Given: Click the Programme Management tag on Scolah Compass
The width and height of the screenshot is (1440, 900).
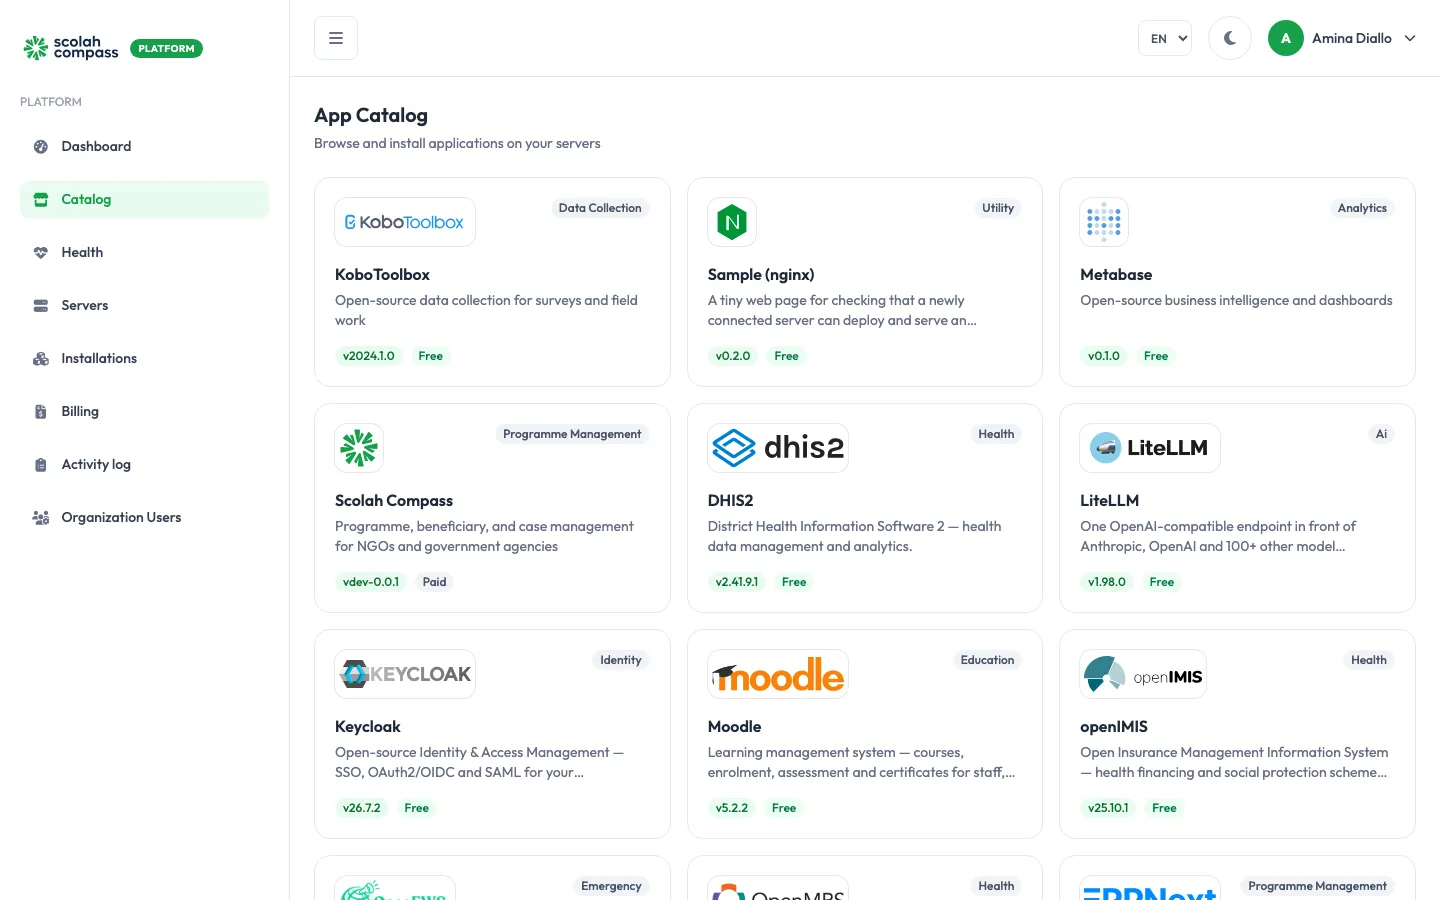Looking at the screenshot, I should [572, 434].
